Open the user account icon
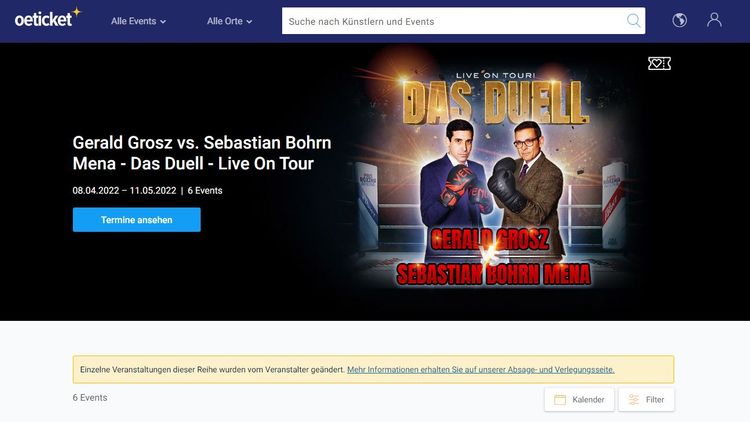 (714, 20)
